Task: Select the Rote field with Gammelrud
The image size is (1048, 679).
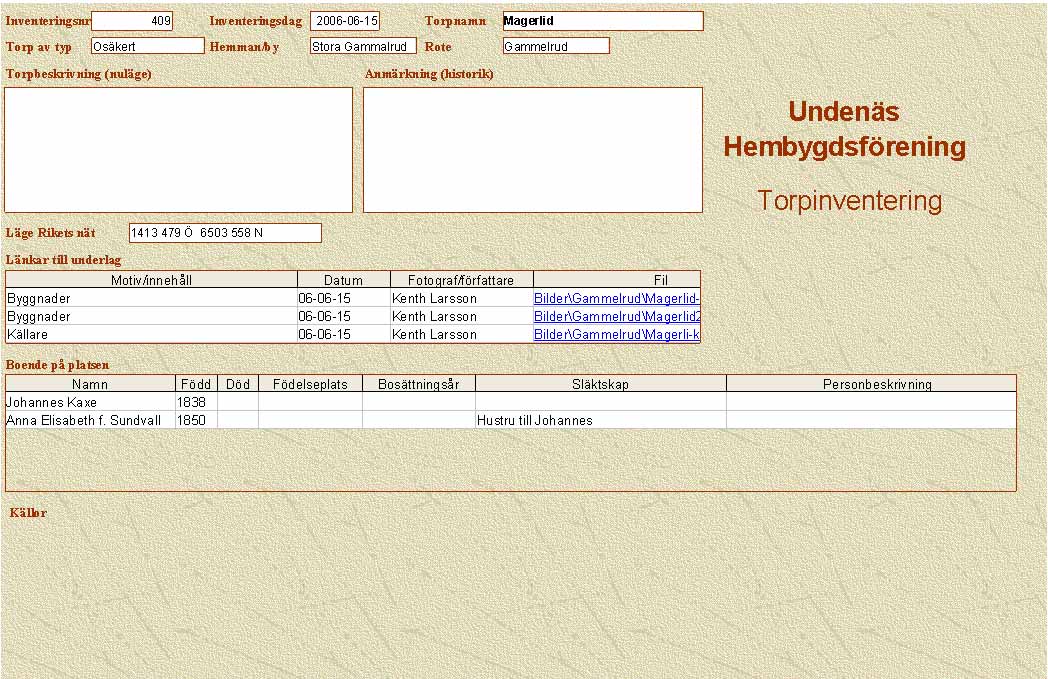Action: (x=556, y=46)
